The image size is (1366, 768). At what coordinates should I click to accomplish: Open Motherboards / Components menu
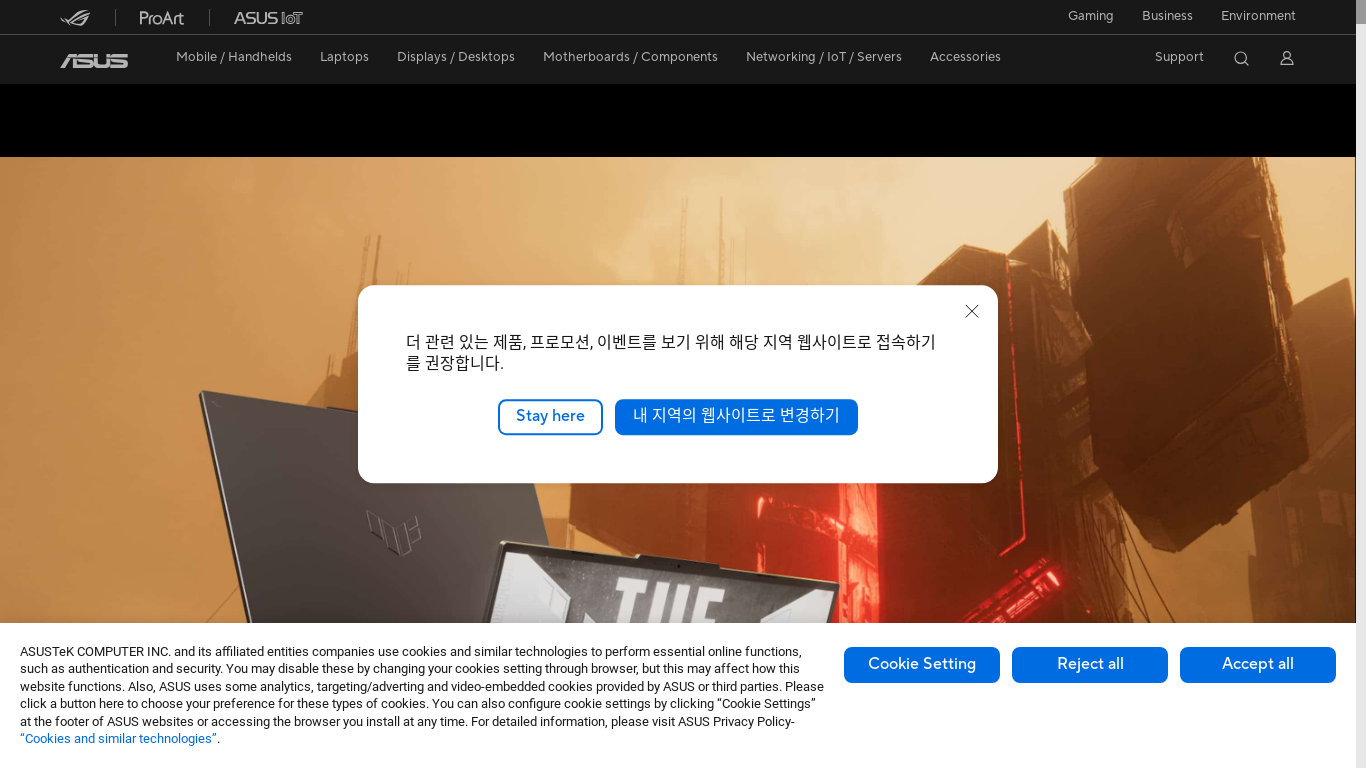tap(630, 57)
